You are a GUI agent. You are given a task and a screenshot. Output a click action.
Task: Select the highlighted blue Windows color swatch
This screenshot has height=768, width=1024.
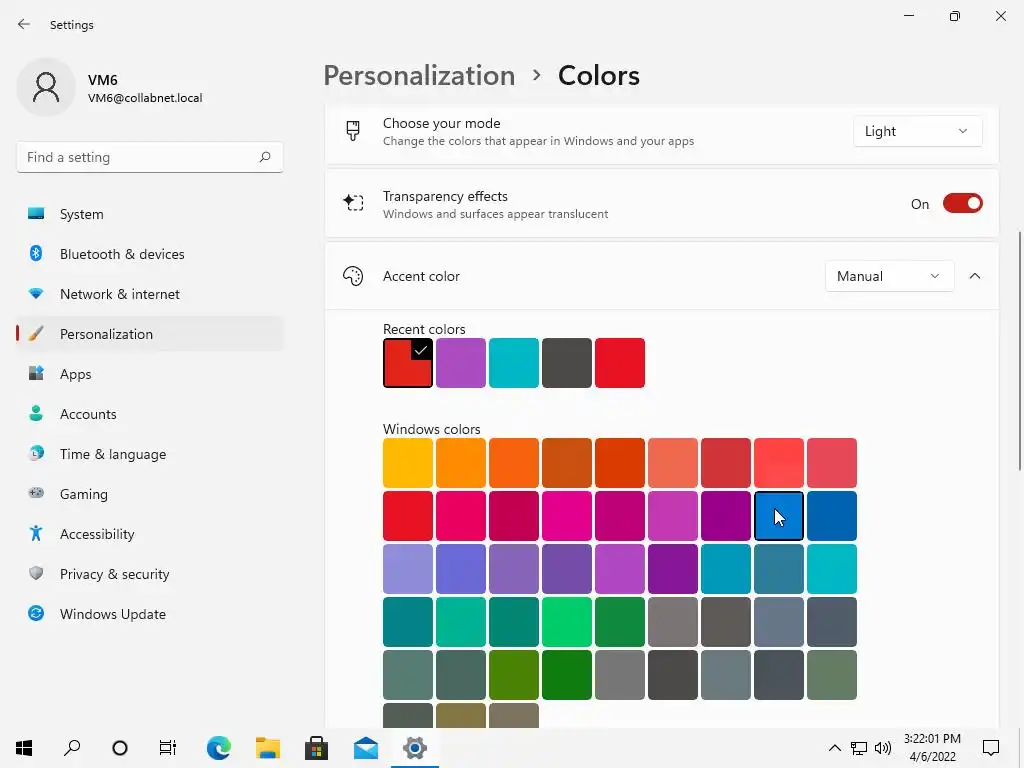tap(778, 515)
